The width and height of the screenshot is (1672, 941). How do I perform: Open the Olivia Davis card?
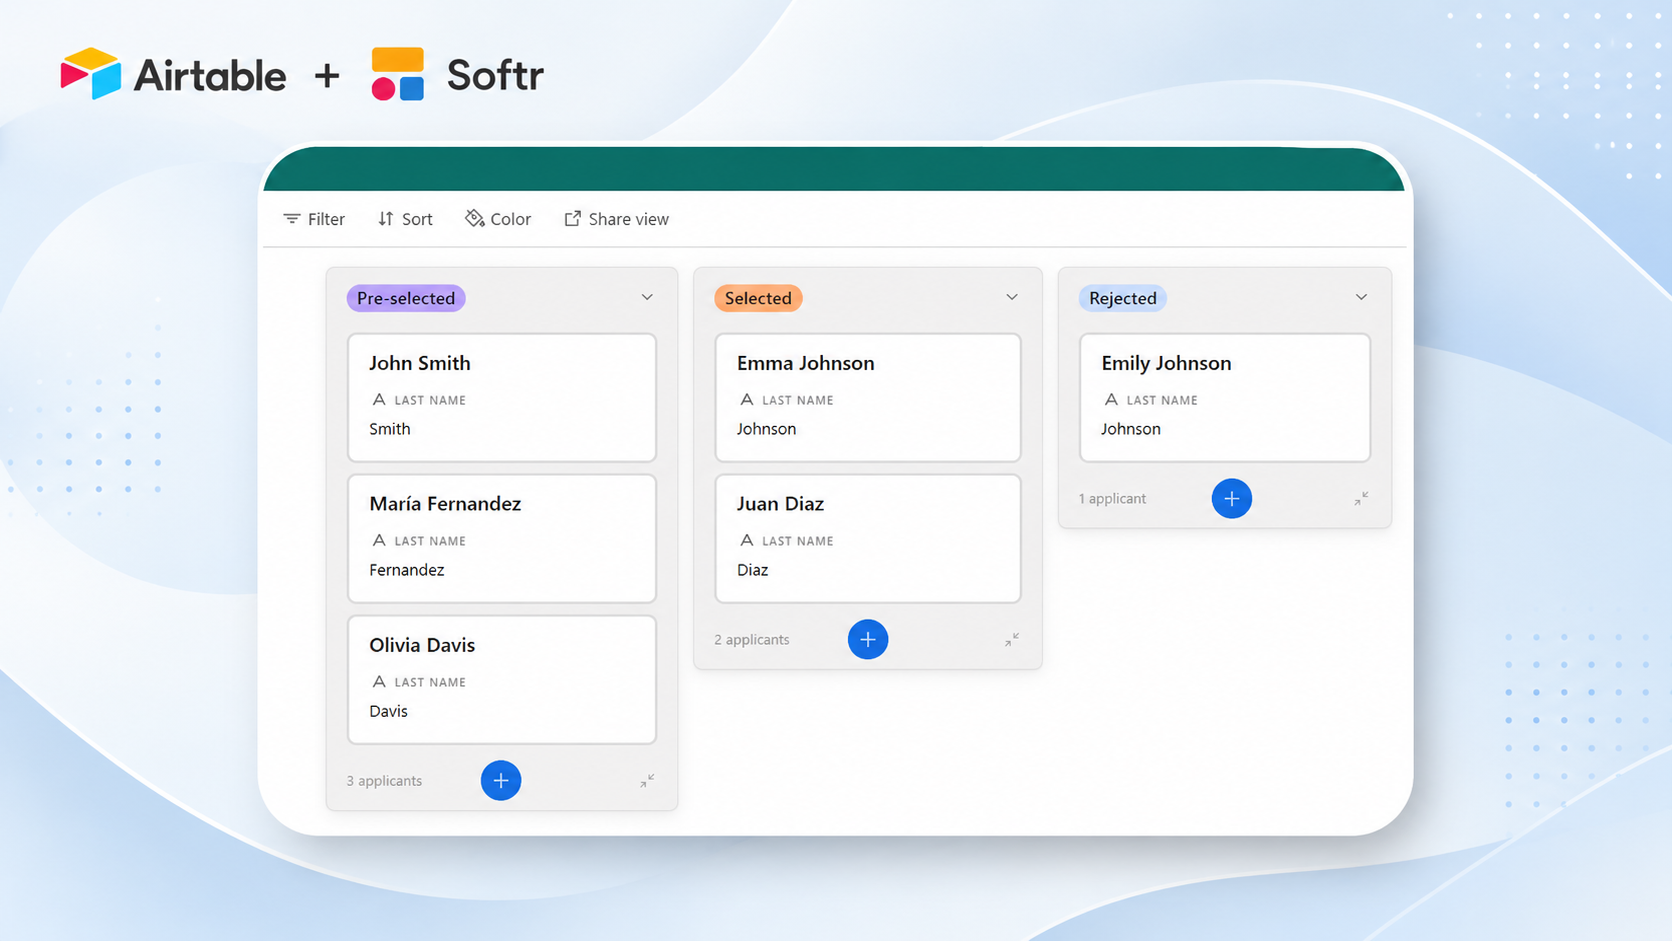tap(502, 680)
